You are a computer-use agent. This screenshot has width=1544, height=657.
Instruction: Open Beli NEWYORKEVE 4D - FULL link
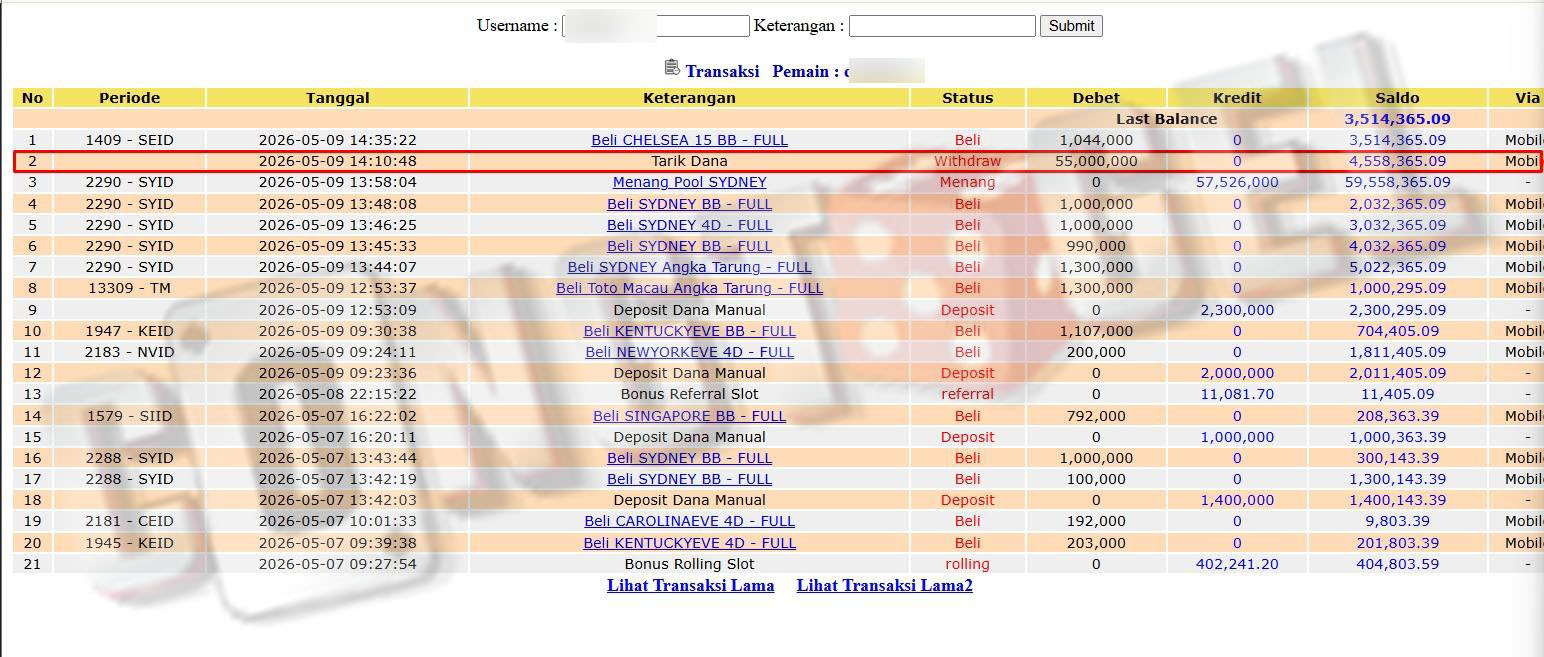coord(689,352)
